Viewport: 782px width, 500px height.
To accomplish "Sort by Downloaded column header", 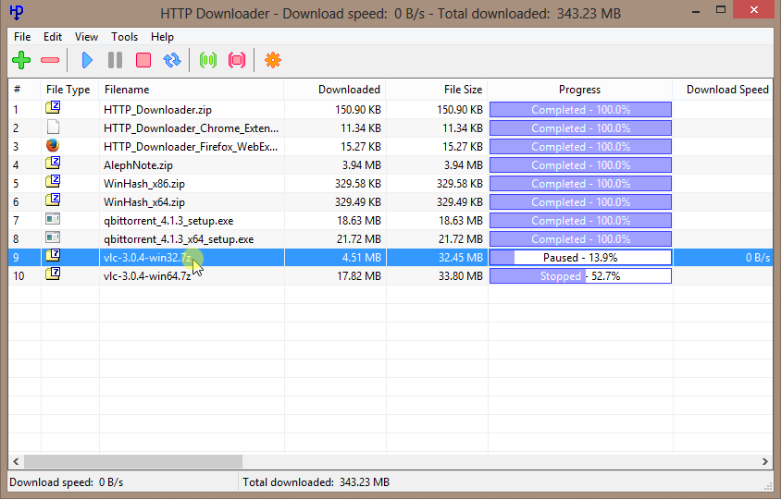I will click(335, 90).
